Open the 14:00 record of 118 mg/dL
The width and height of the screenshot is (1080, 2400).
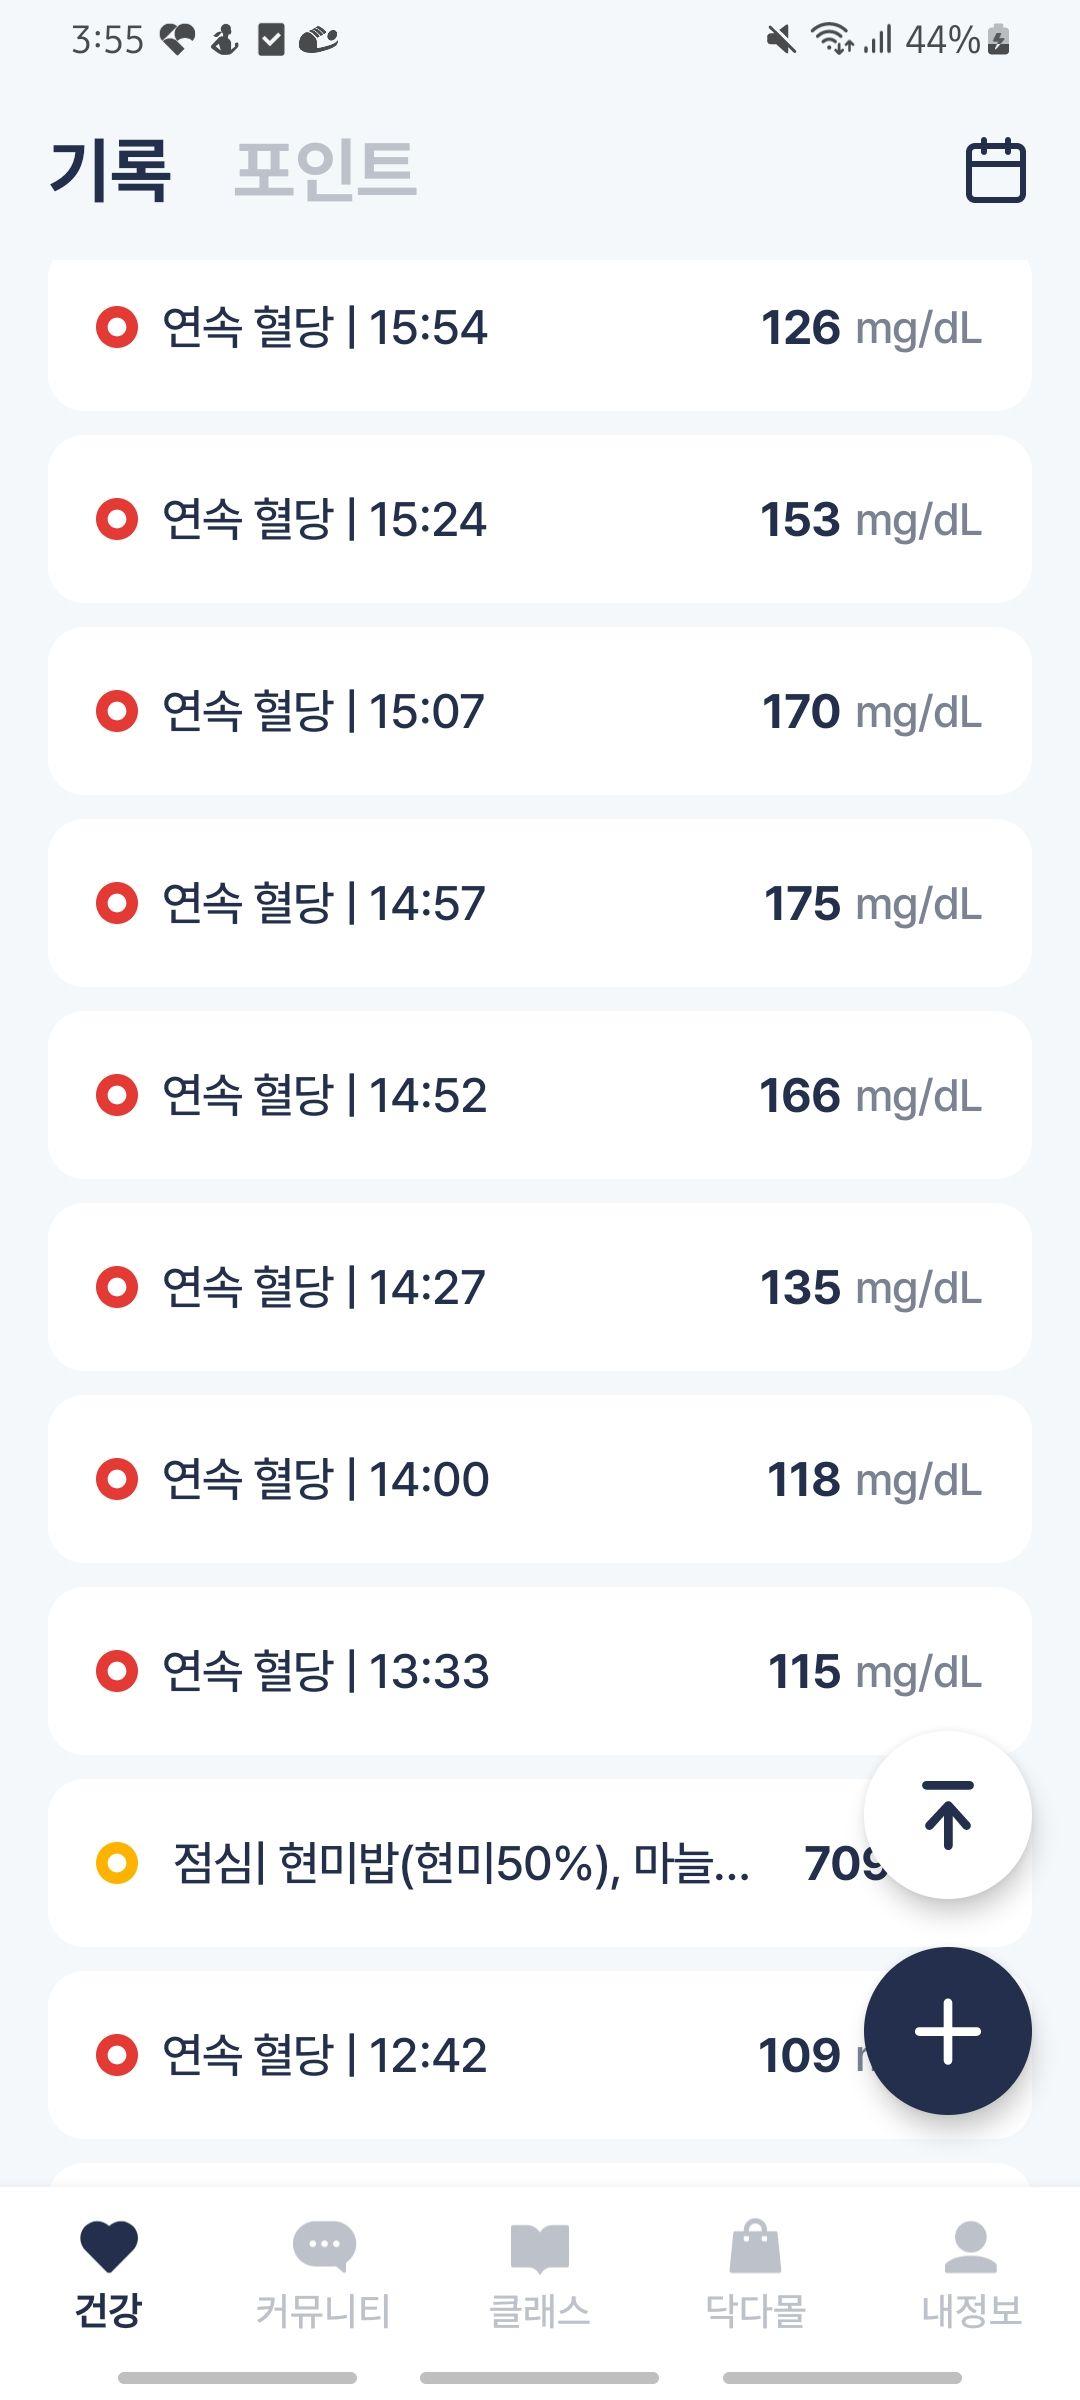(540, 1479)
